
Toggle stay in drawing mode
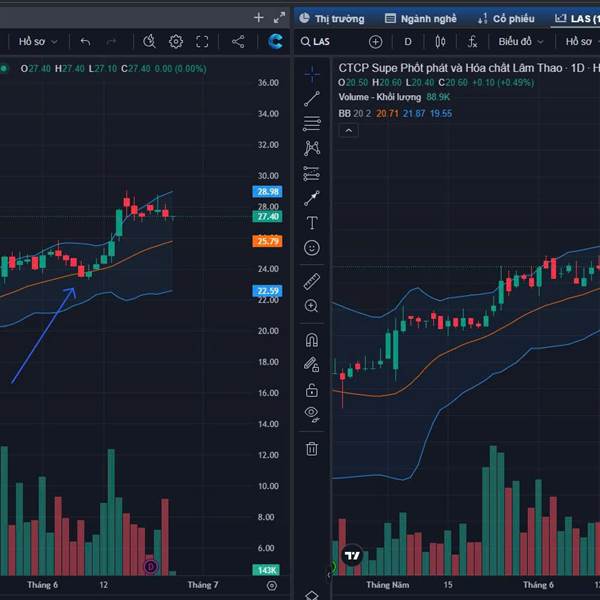coord(312,364)
